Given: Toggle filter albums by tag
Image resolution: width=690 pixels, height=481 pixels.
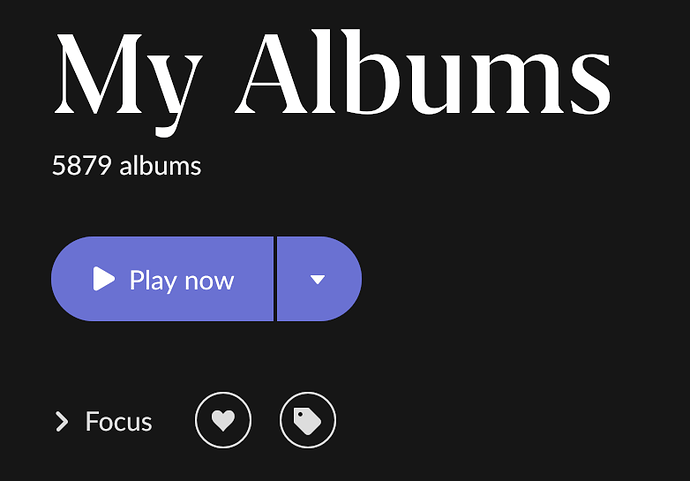Looking at the screenshot, I should (x=308, y=420).
